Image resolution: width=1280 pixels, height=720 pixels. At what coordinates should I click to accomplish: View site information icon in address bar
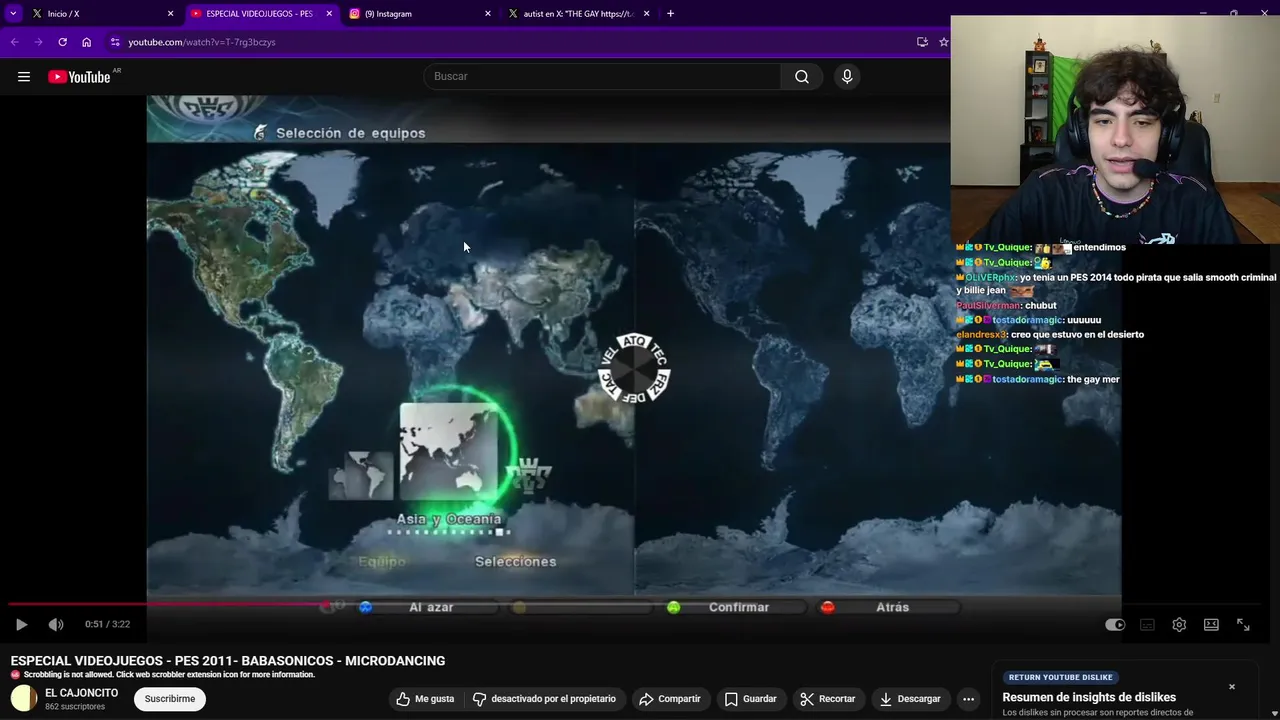(x=115, y=42)
